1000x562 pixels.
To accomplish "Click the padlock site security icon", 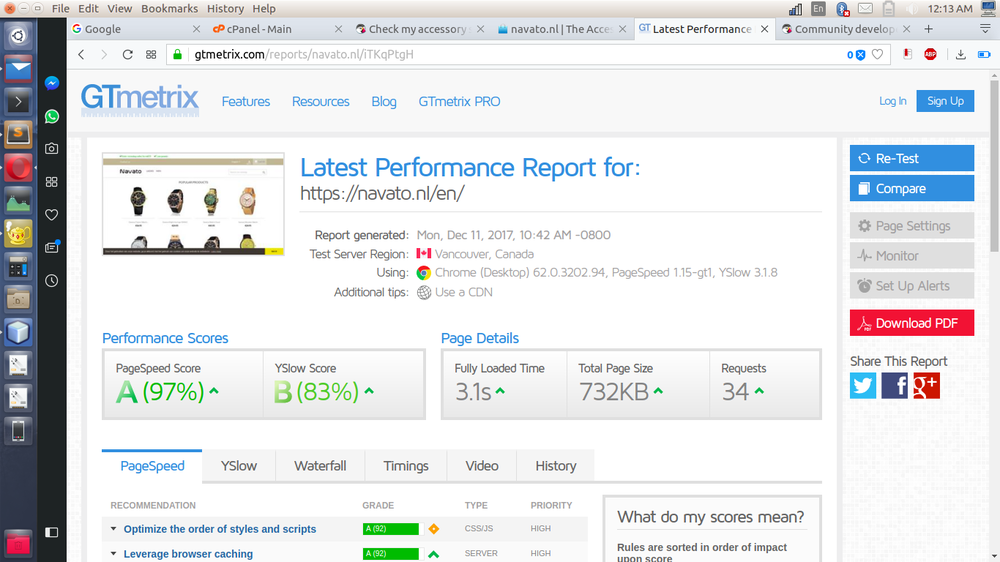I will [x=178, y=55].
